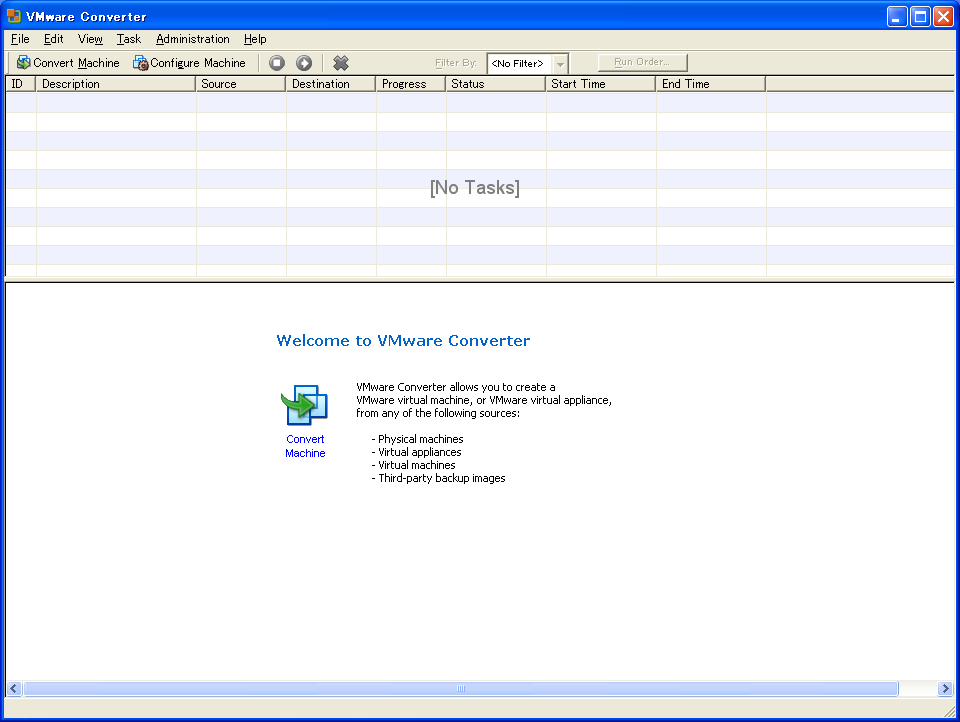Sort by the Progress column header
The image size is (960, 722).
(411, 84)
